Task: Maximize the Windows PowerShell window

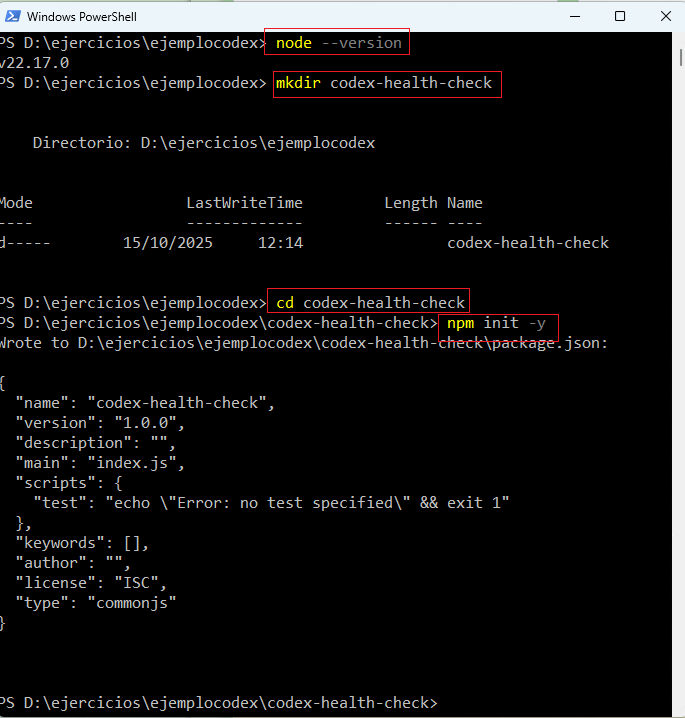Action: (620, 16)
